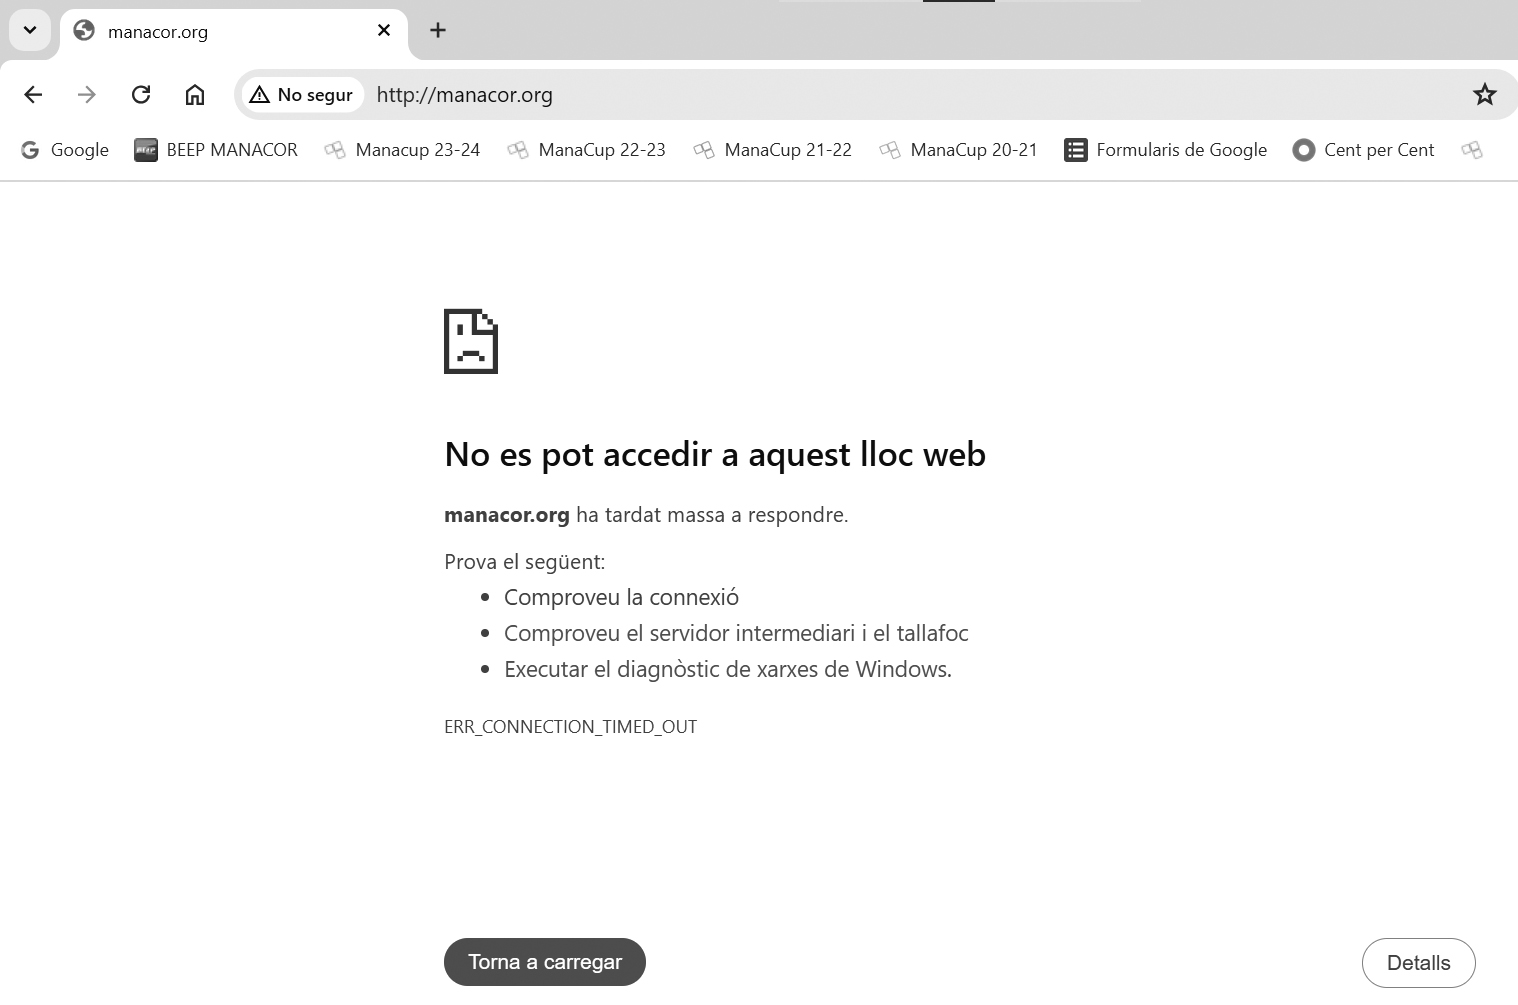The height and width of the screenshot is (1005, 1518).
Task: Bookmark this page with the star icon
Action: pyautogui.click(x=1484, y=95)
